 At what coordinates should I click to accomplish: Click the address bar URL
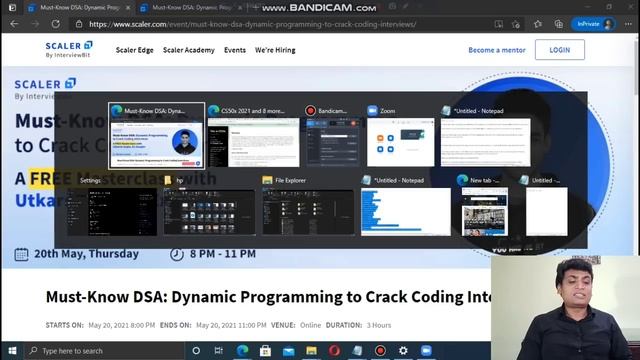tap(253, 24)
